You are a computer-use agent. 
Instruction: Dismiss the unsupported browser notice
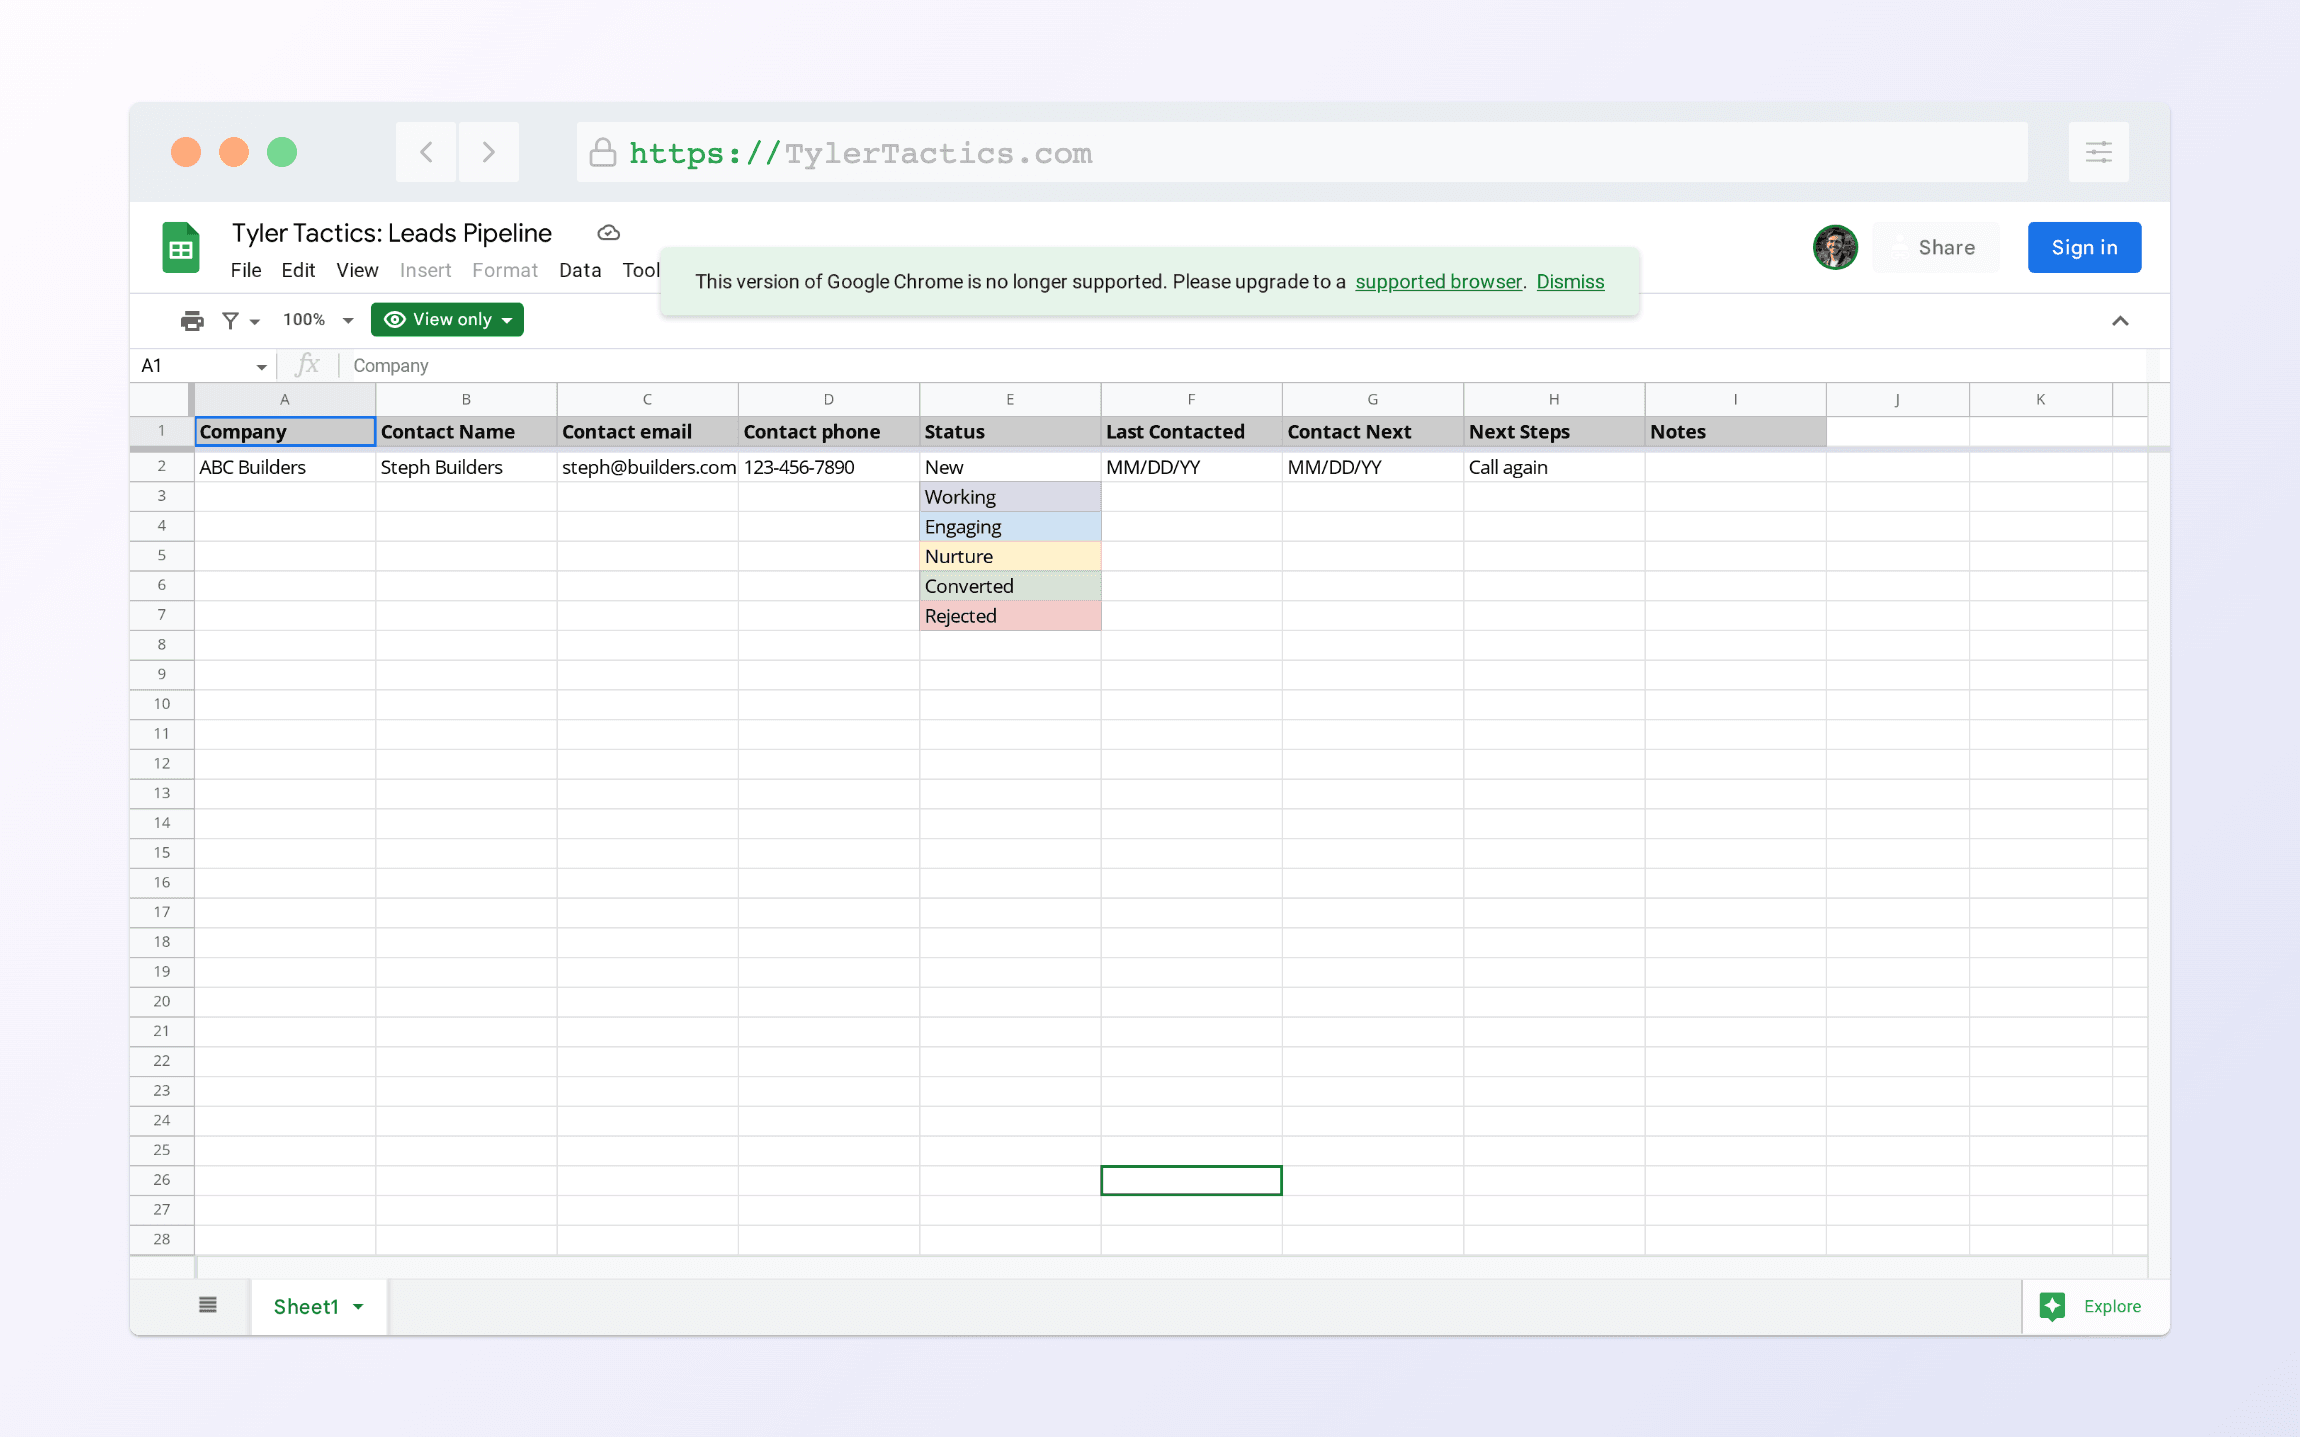point(1570,282)
